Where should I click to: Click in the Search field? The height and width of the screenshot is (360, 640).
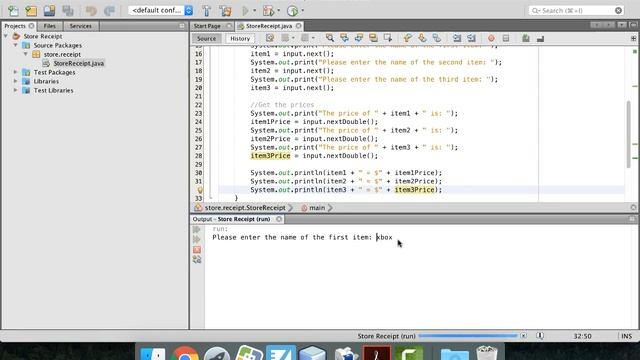click(x=576, y=10)
